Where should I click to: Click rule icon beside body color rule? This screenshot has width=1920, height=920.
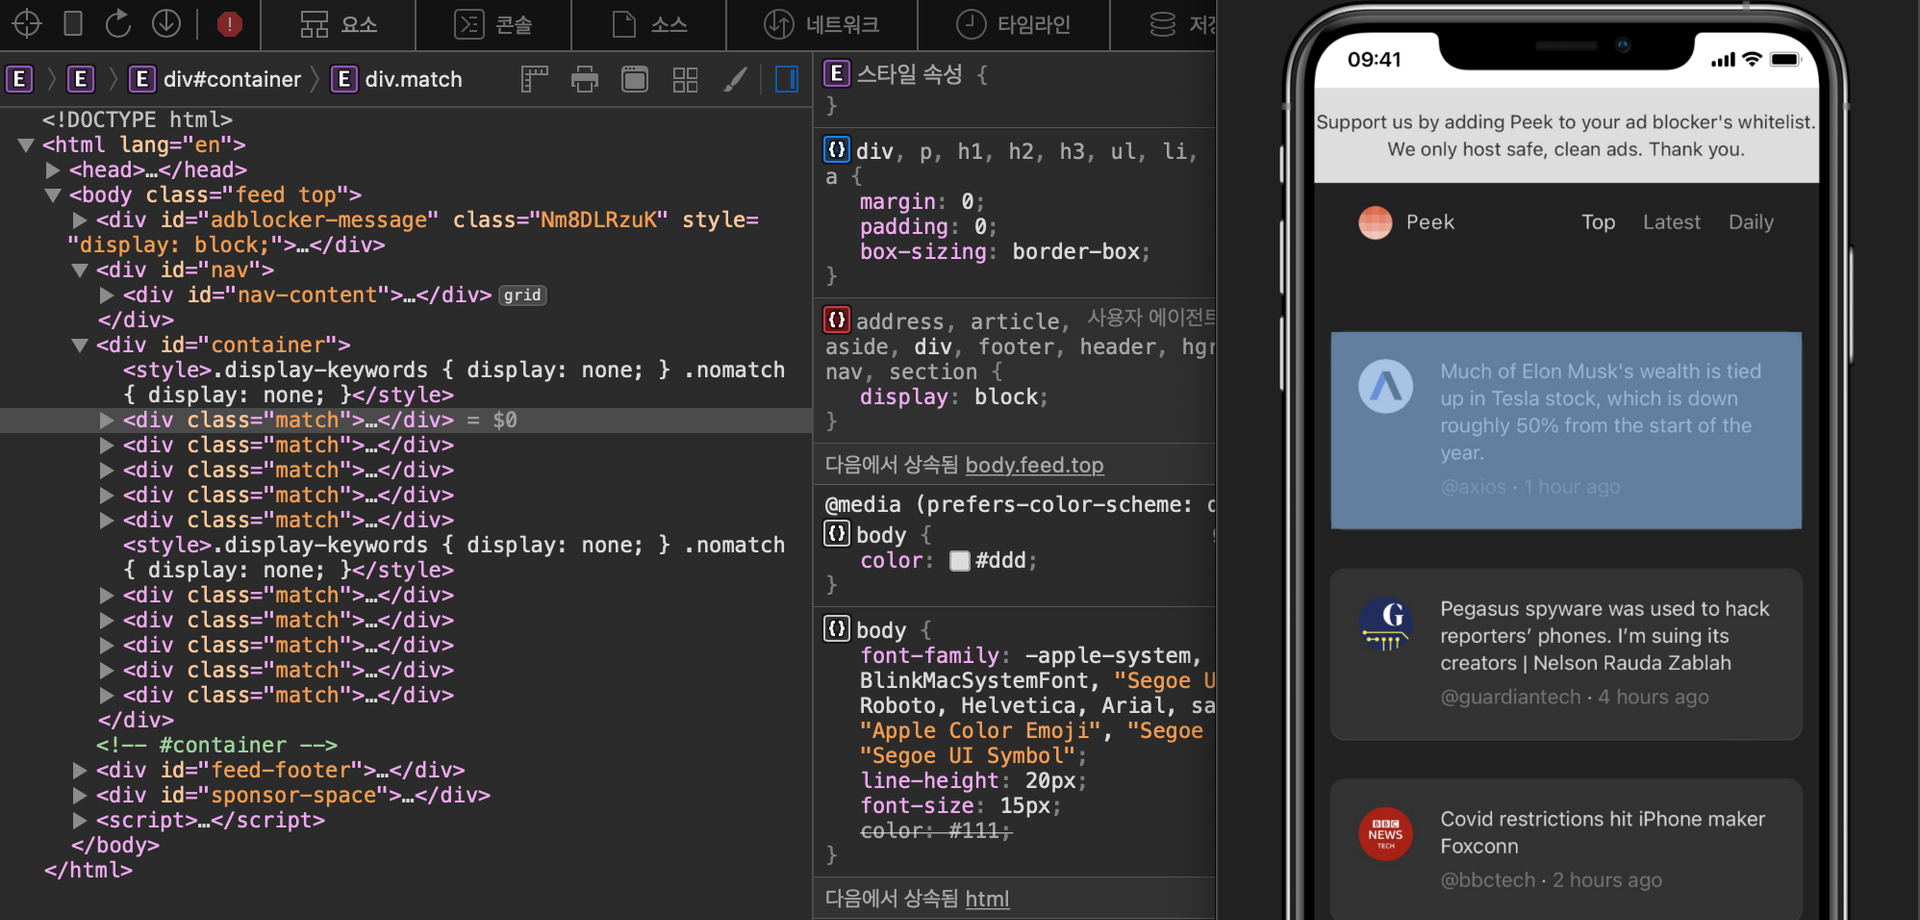837,533
